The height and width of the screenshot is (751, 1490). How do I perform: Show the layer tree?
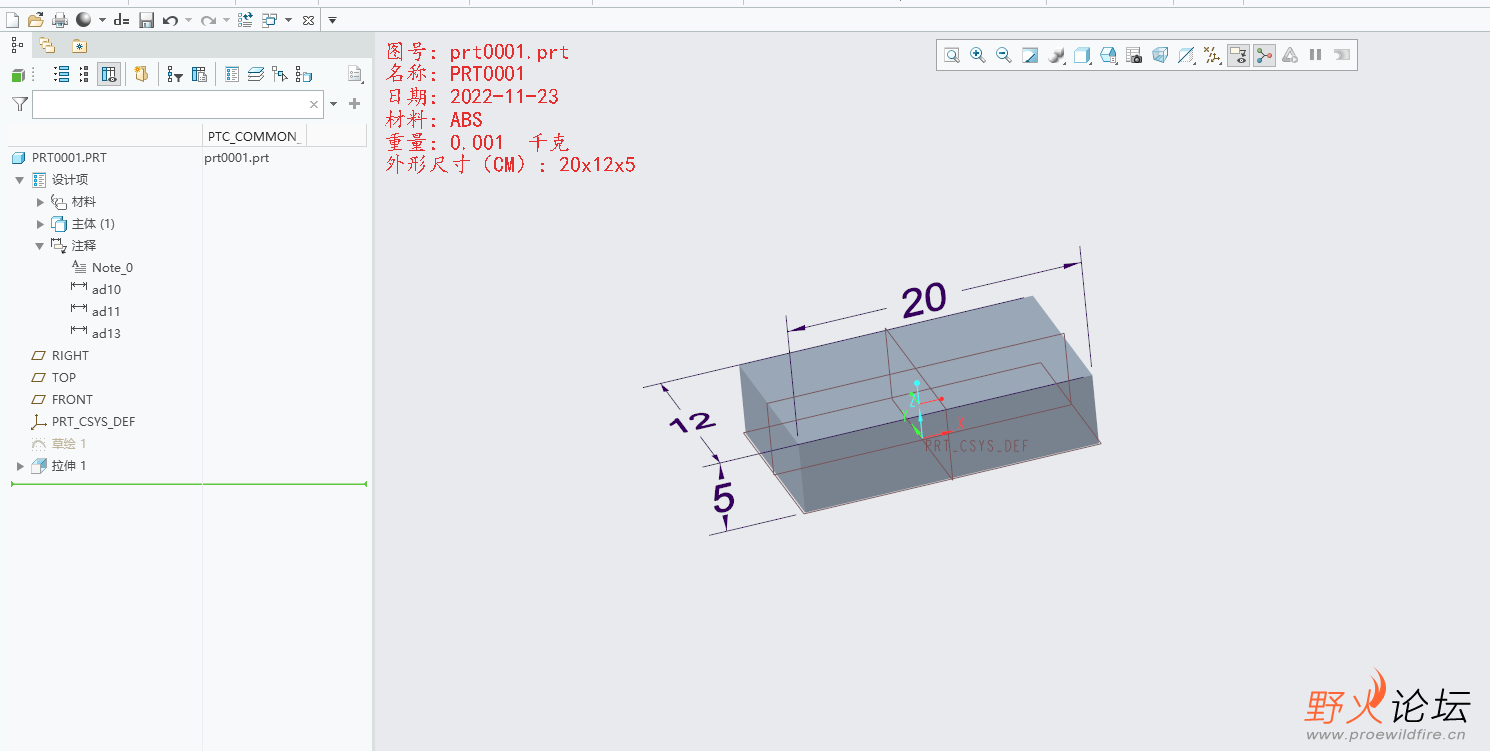256,74
